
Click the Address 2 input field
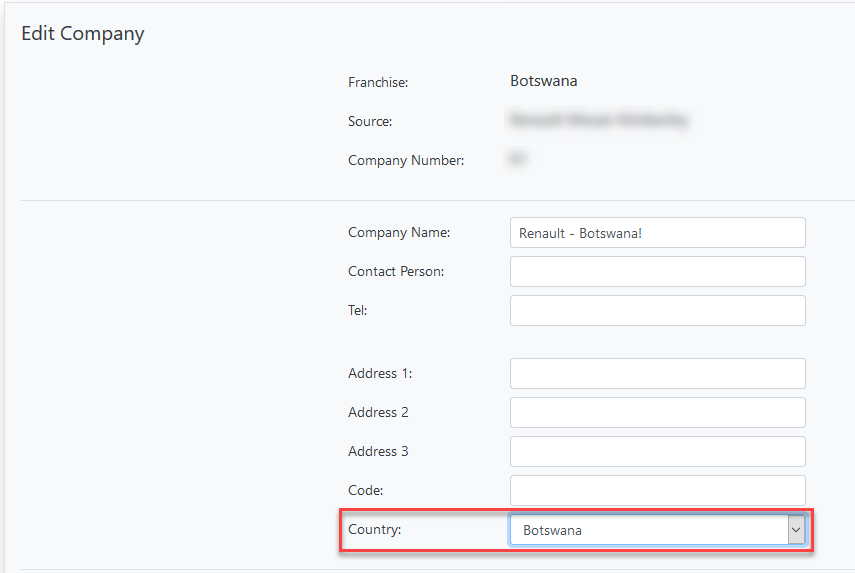[x=658, y=413]
